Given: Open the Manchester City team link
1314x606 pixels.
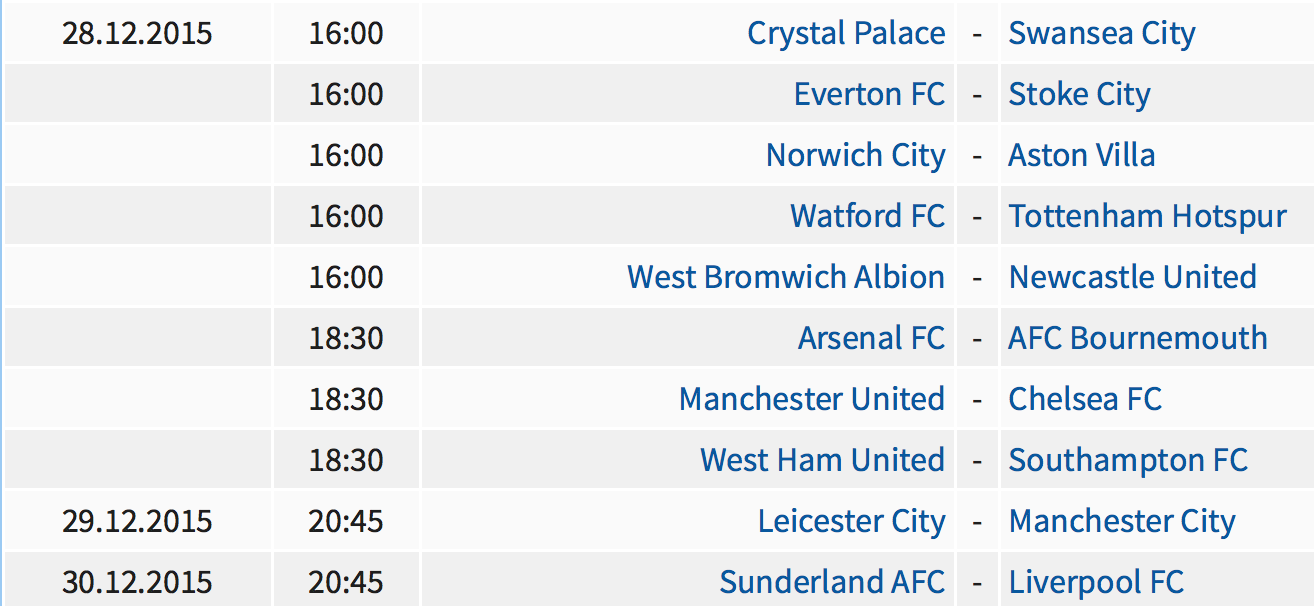Looking at the screenshot, I should [1122, 522].
